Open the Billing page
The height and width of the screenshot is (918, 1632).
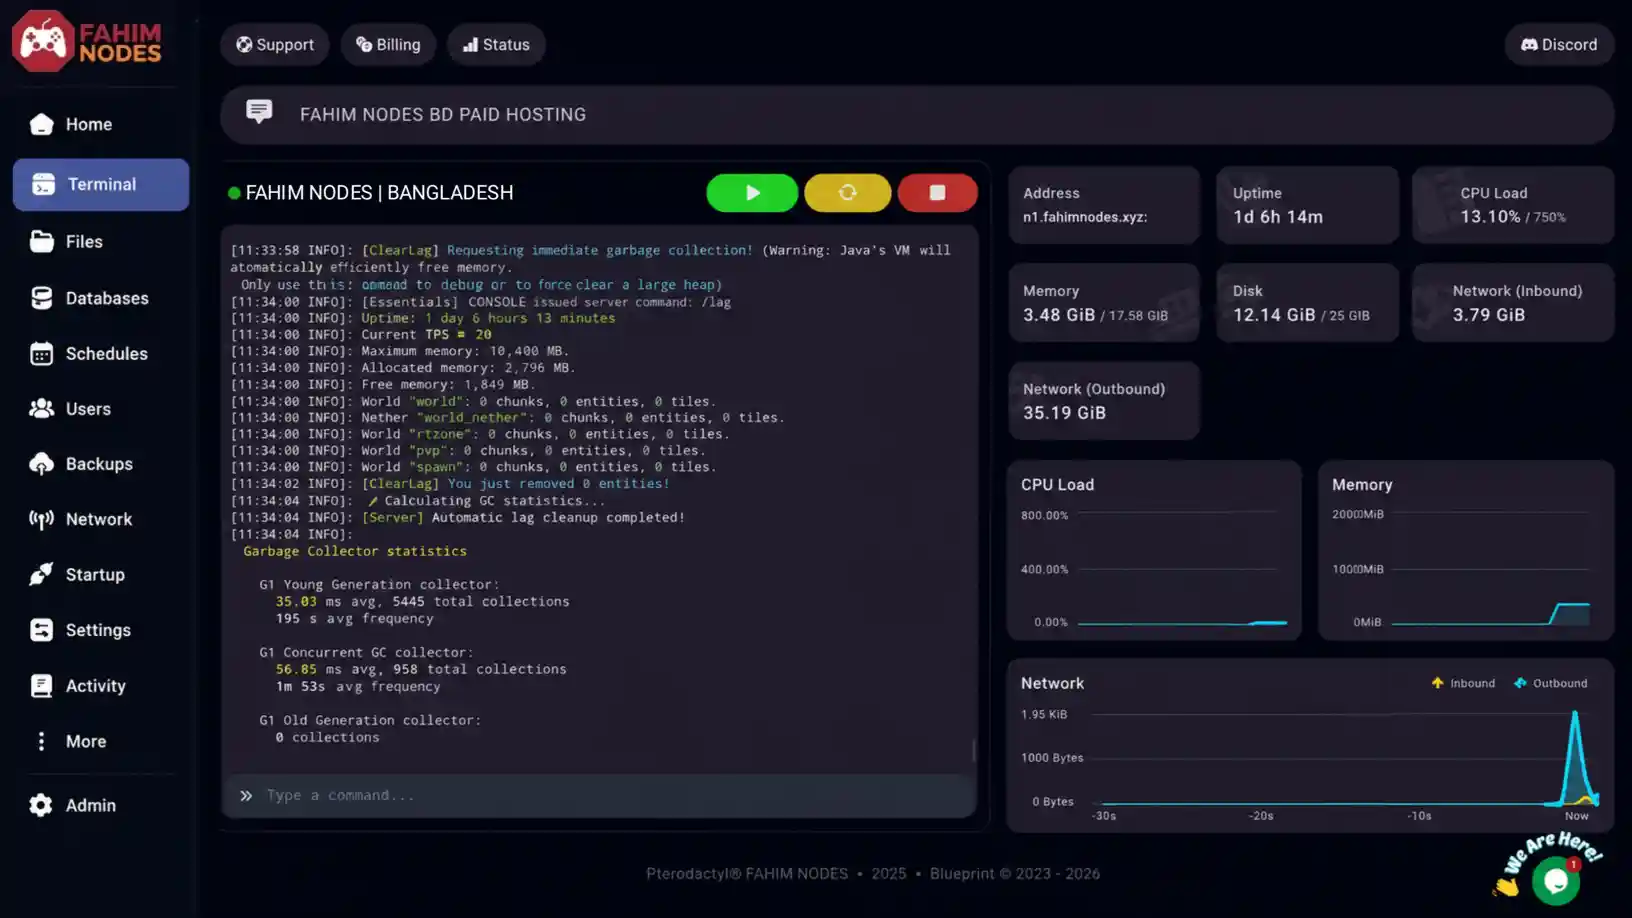pyautogui.click(x=388, y=45)
